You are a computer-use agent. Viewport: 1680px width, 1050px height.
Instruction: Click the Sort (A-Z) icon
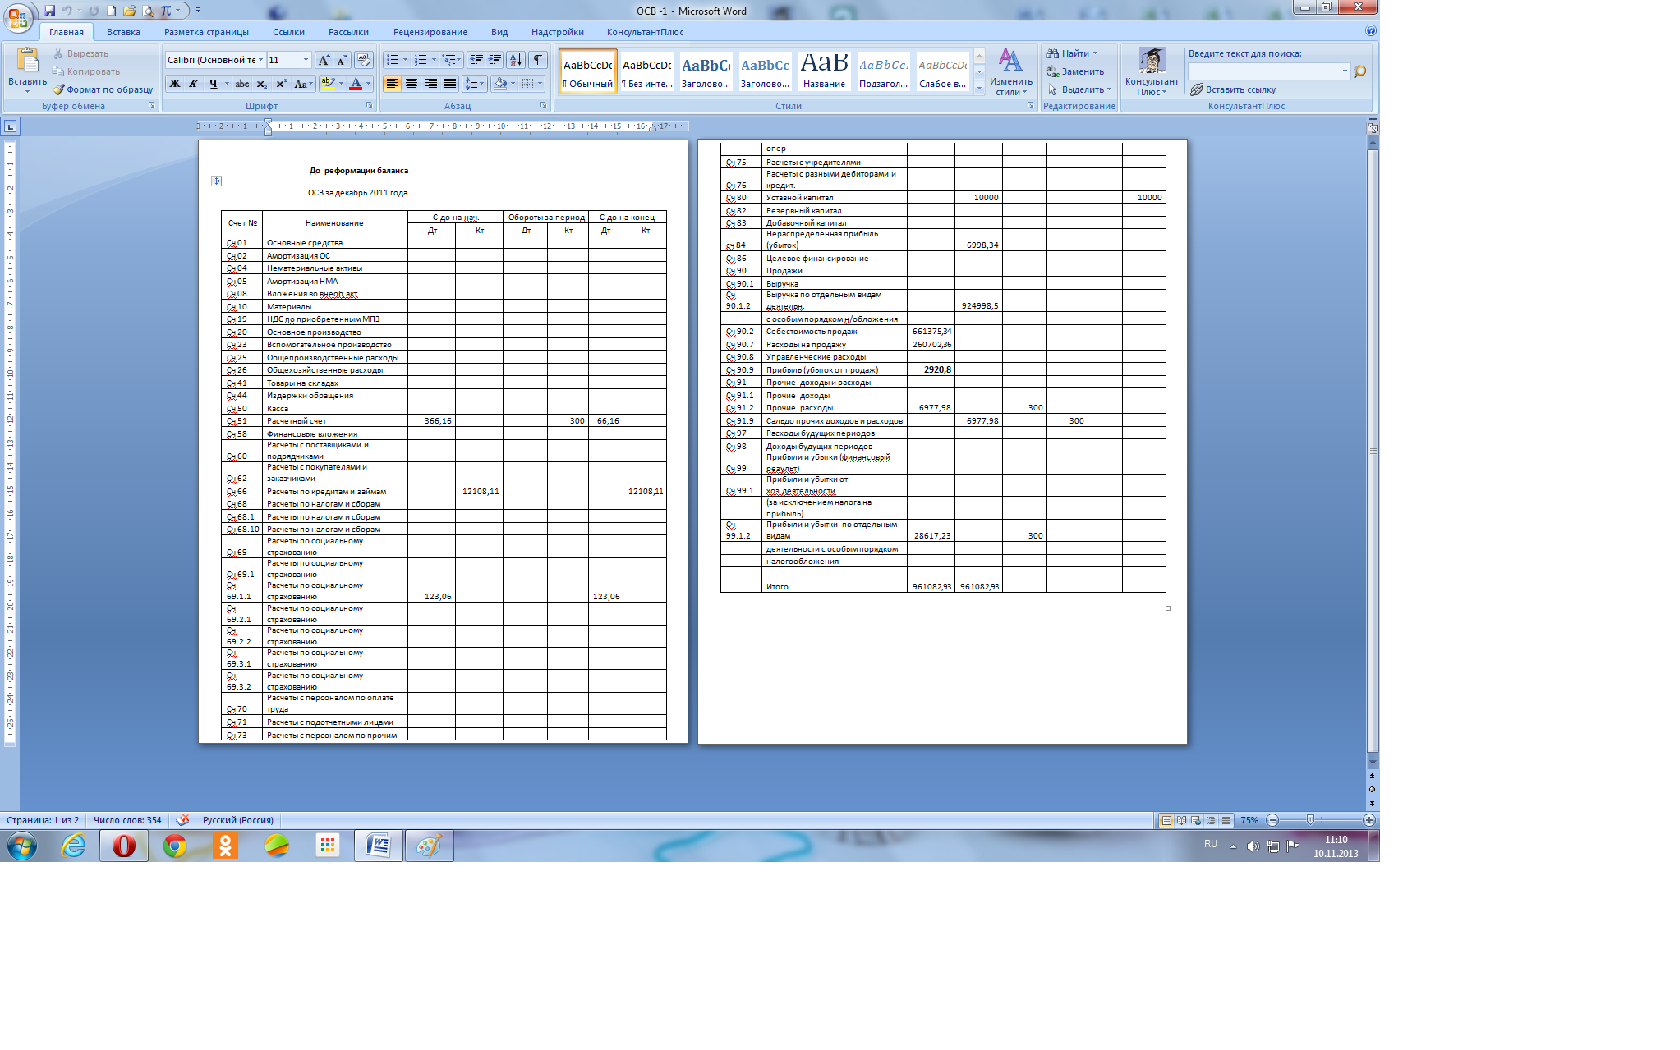pyautogui.click(x=516, y=60)
